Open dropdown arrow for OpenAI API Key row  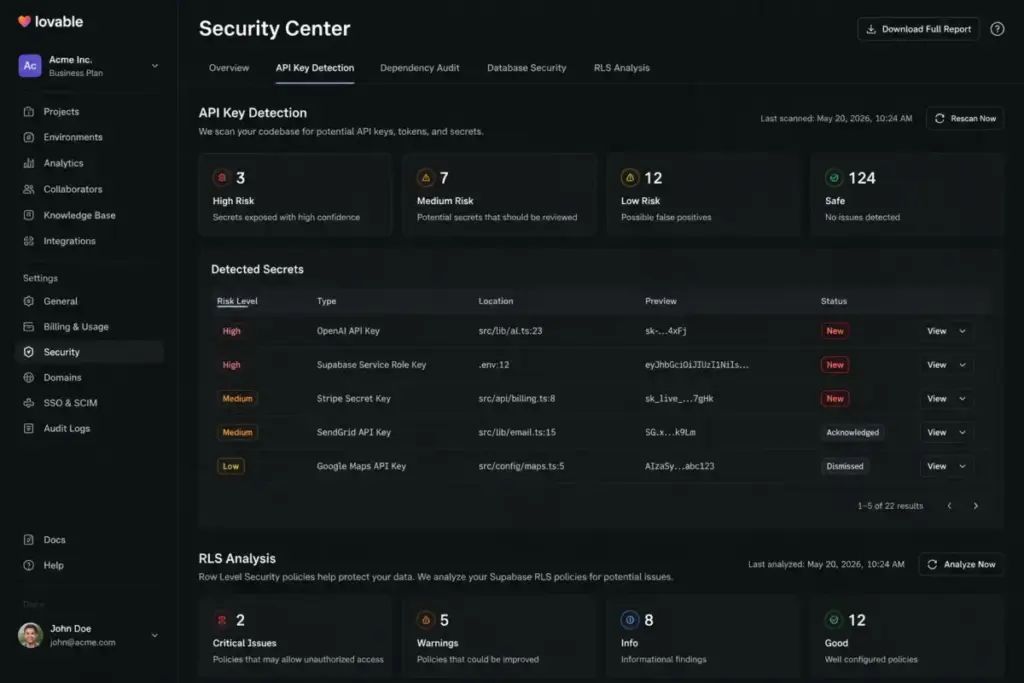click(962, 331)
